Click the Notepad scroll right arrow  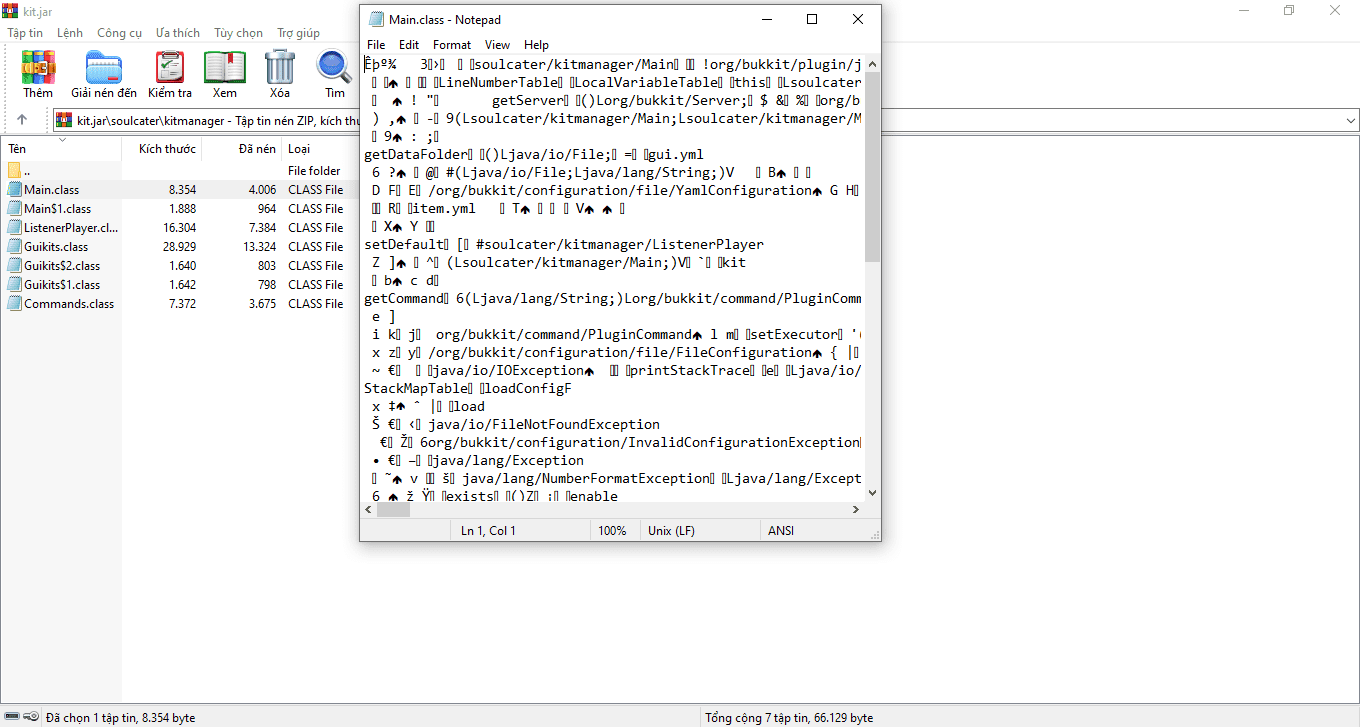[855, 510]
